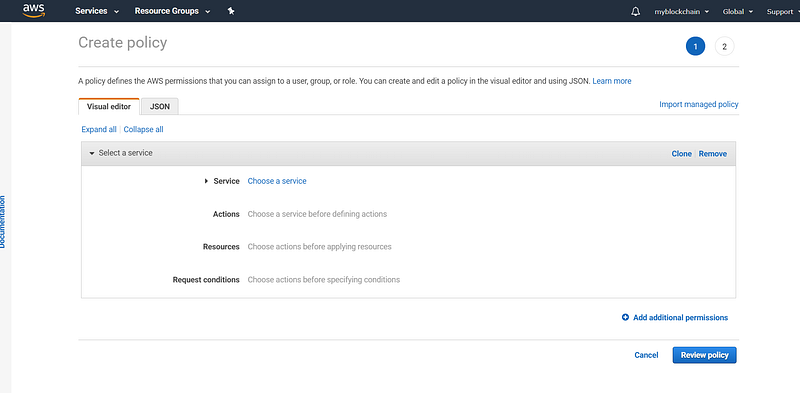The height and width of the screenshot is (393, 800).
Task: Click the pin shortcut icon in navbar
Action: pos(231,11)
